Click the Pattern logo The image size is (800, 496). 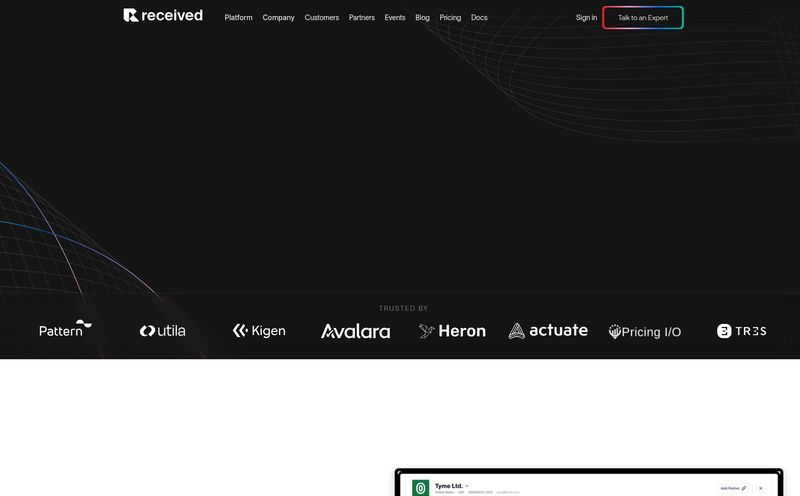click(65, 329)
